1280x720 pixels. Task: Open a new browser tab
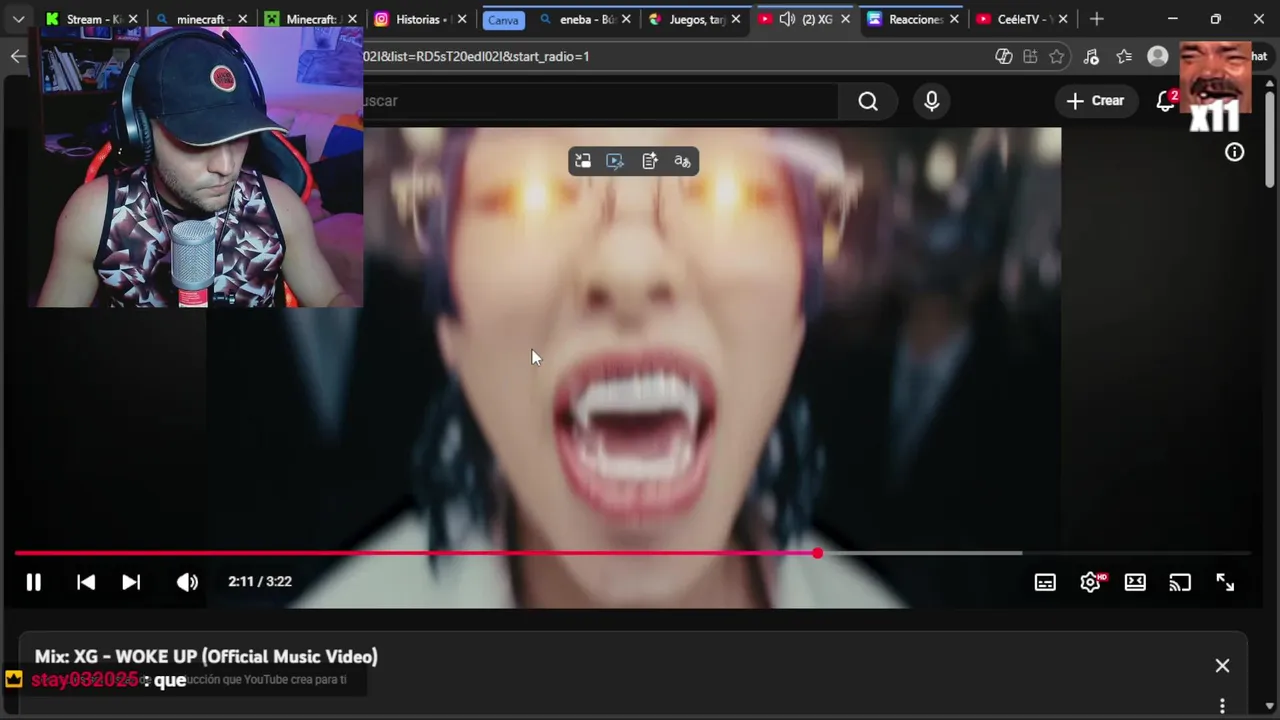pyautogui.click(x=1097, y=19)
